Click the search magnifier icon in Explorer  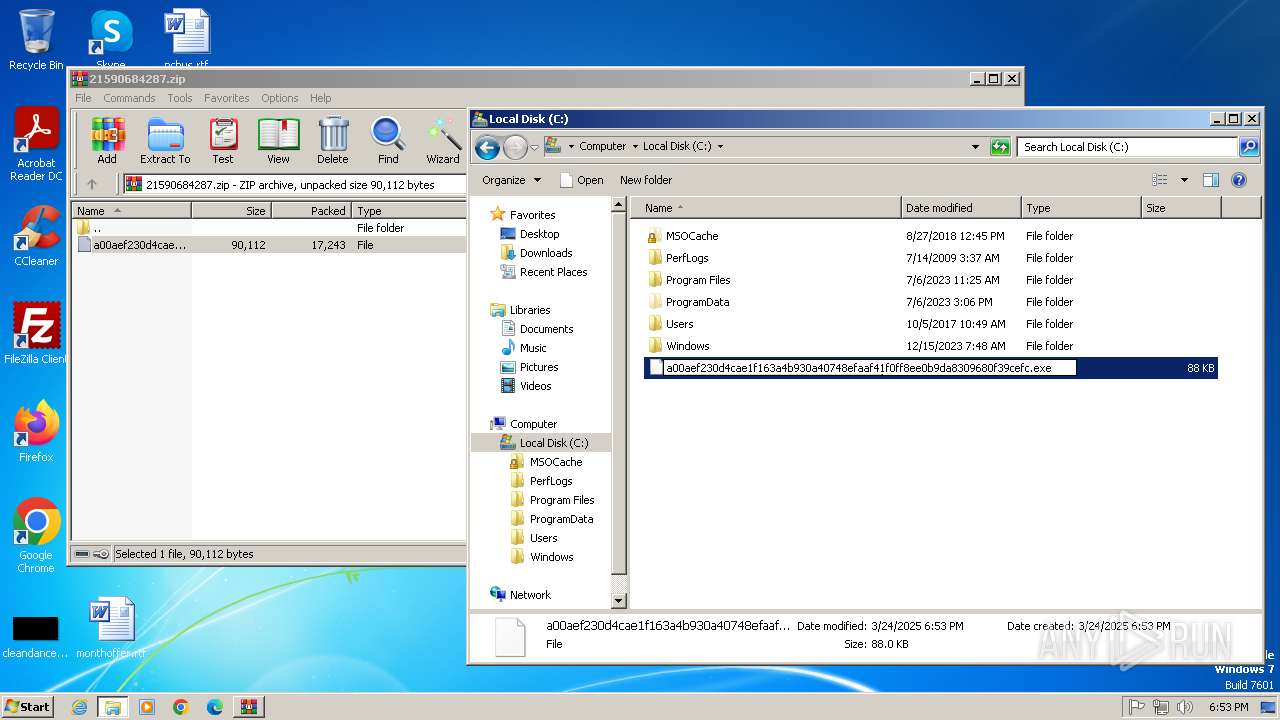1249,147
